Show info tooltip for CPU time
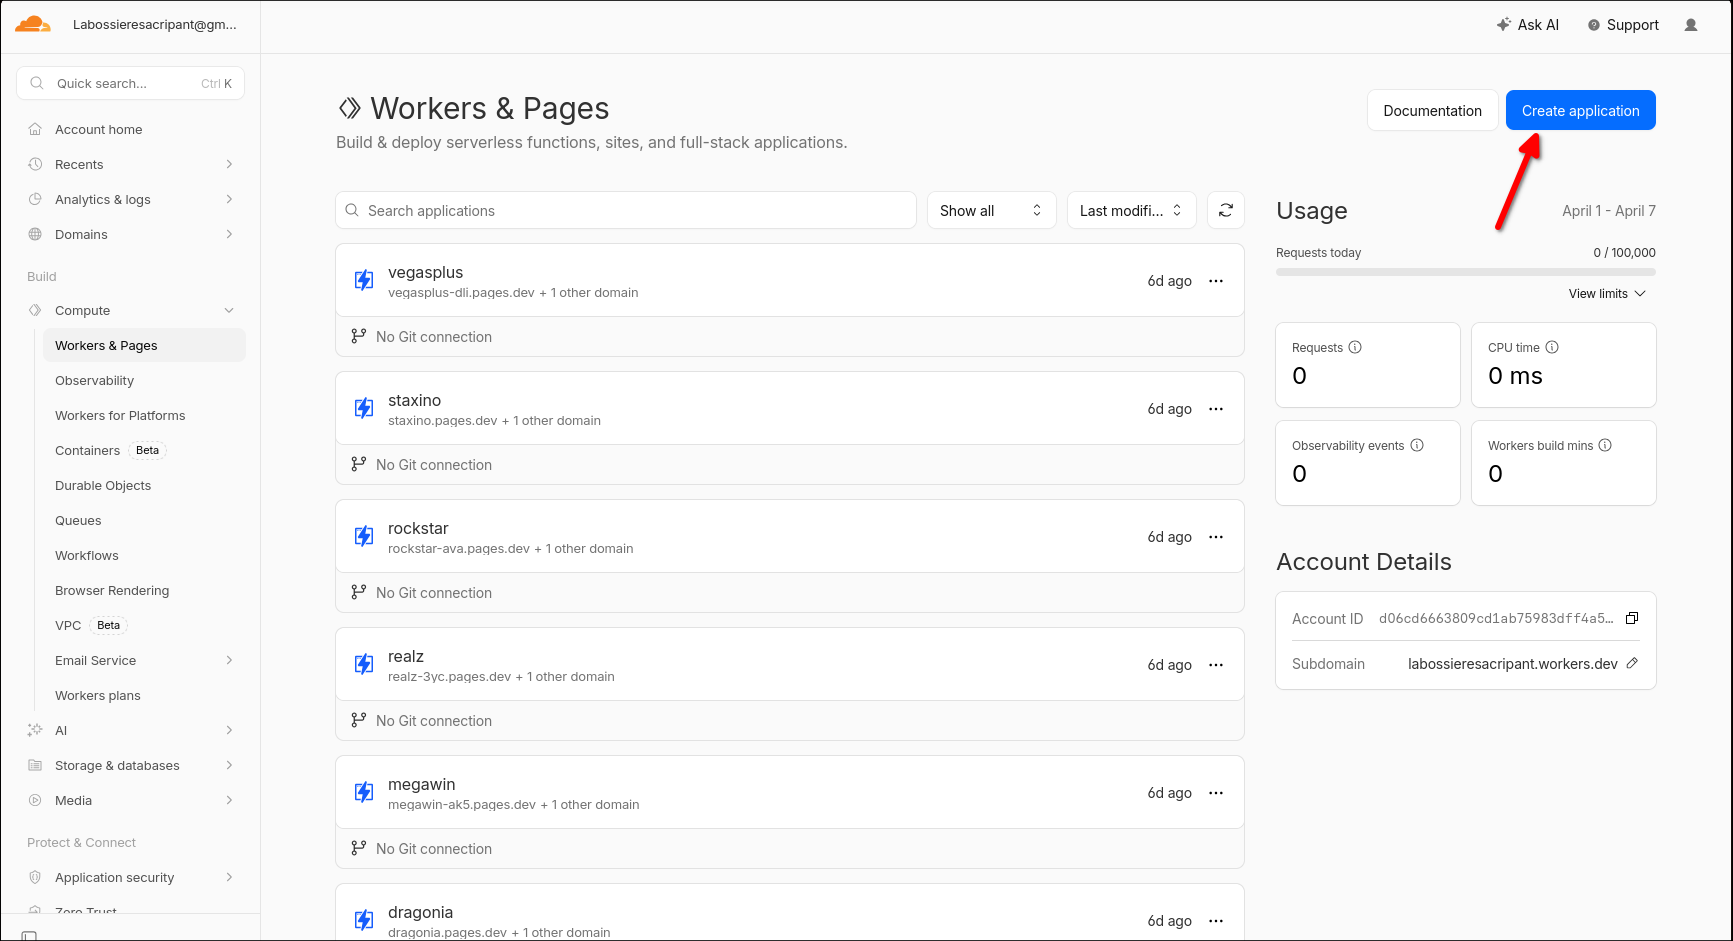Viewport: 1733px width, 941px height. coord(1552,347)
